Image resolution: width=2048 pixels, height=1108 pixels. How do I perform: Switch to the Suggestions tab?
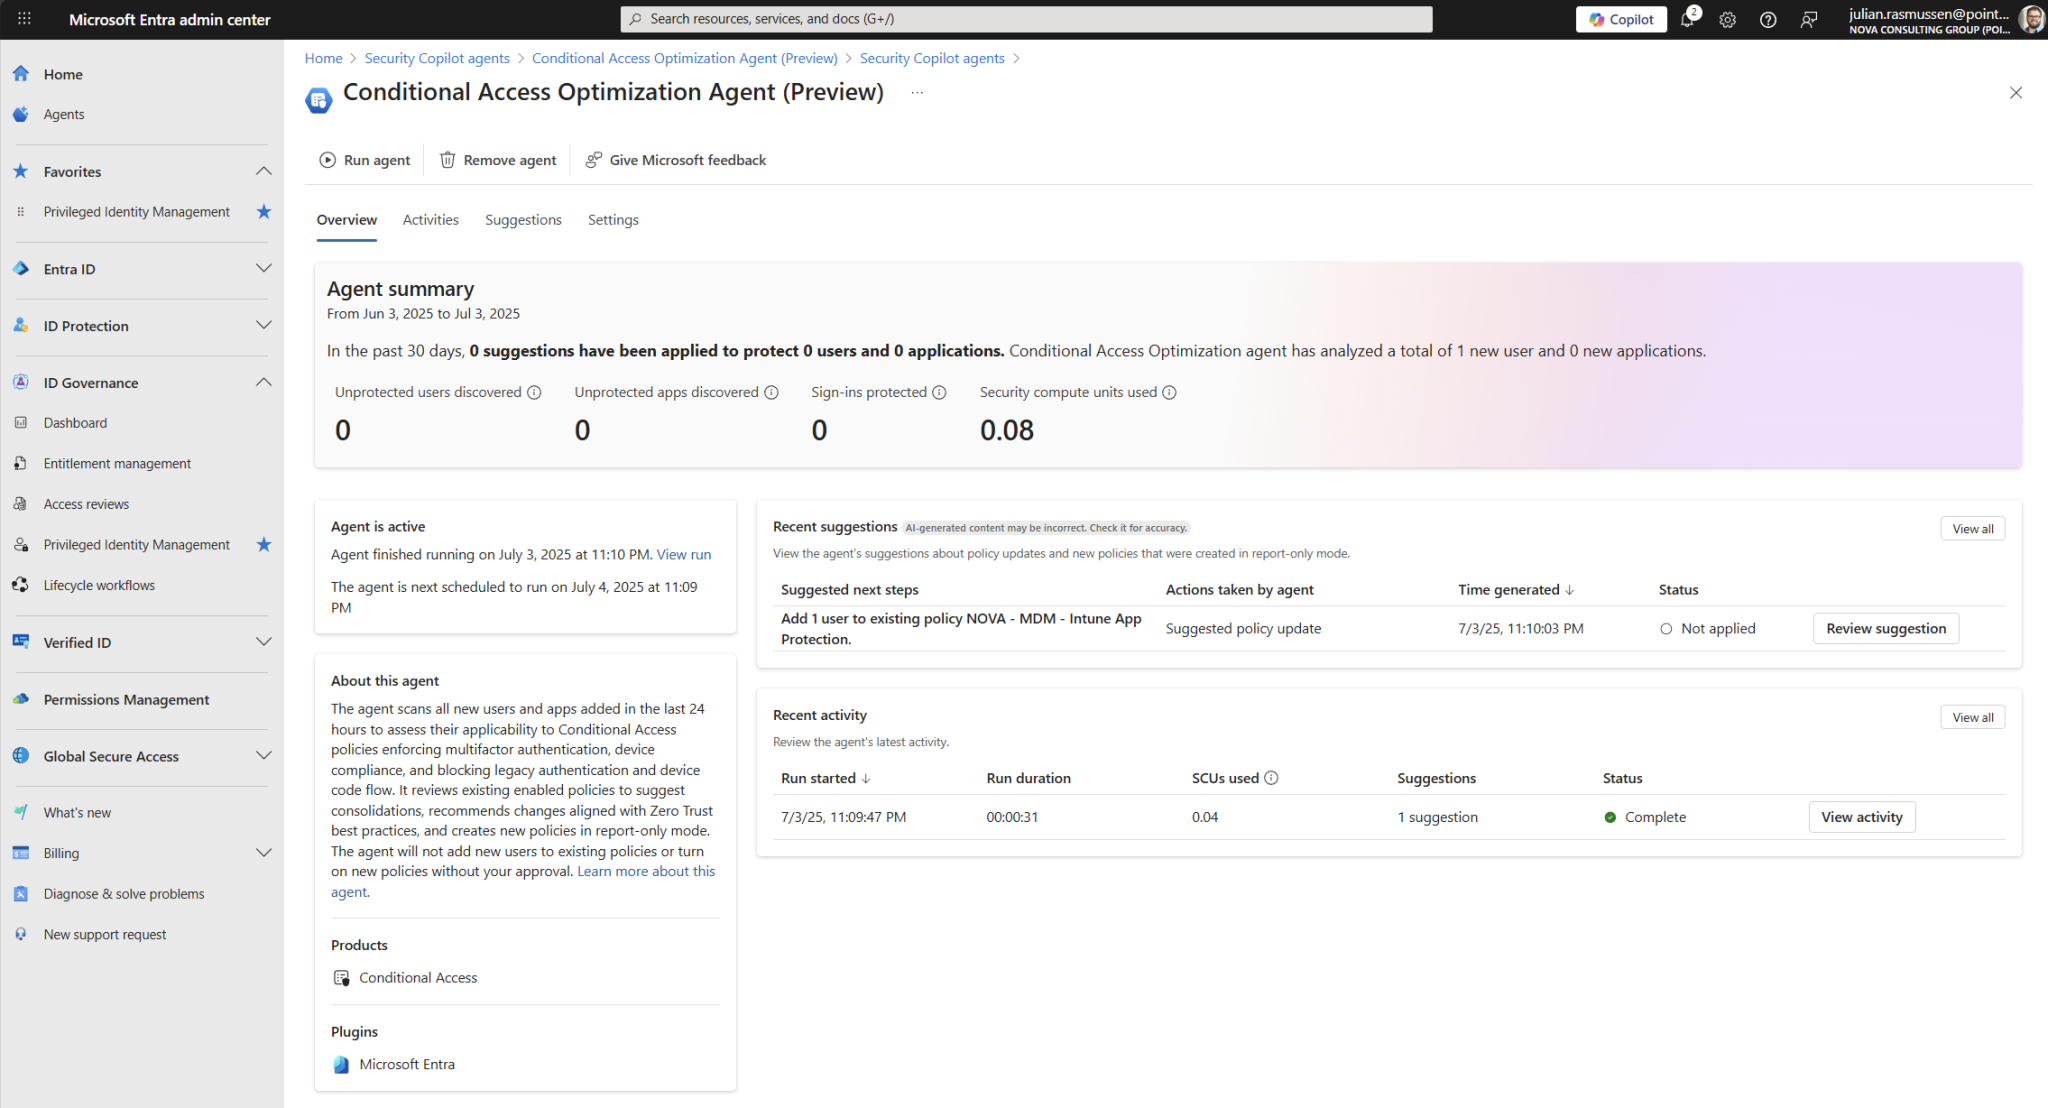[x=523, y=219]
